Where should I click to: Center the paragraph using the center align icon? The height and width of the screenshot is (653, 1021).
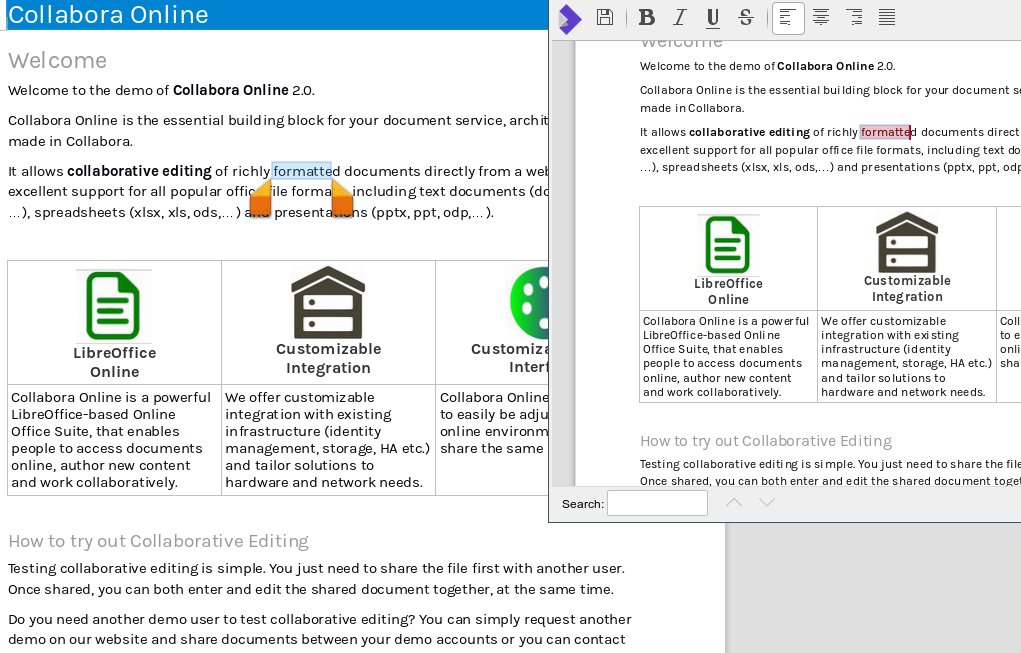[x=821, y=18]
